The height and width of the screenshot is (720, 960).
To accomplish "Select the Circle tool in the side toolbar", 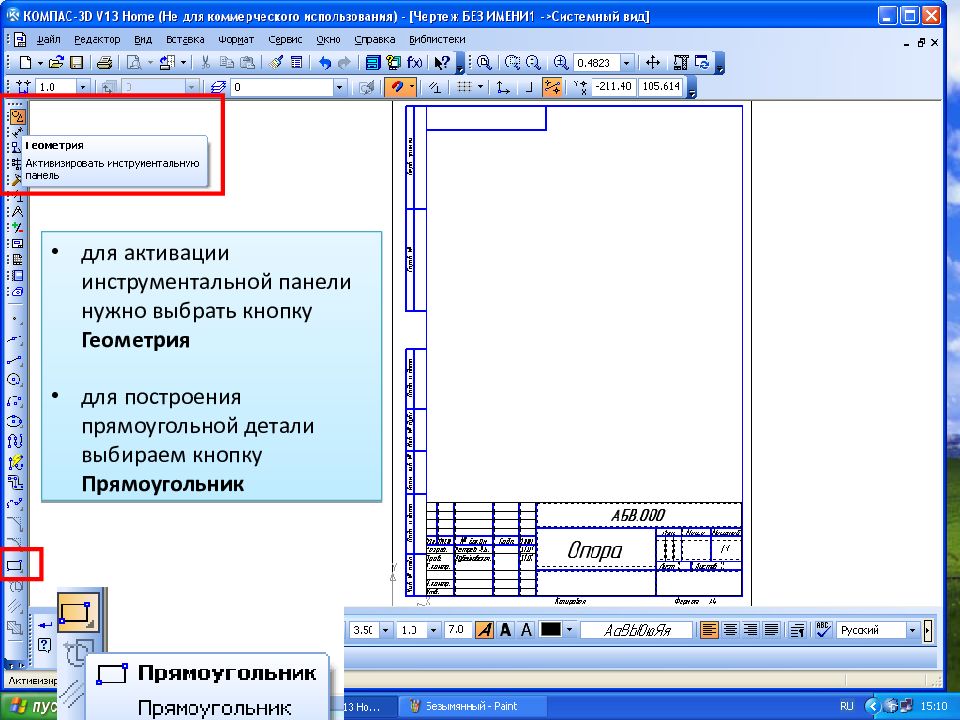I will (x=15, y=380).
